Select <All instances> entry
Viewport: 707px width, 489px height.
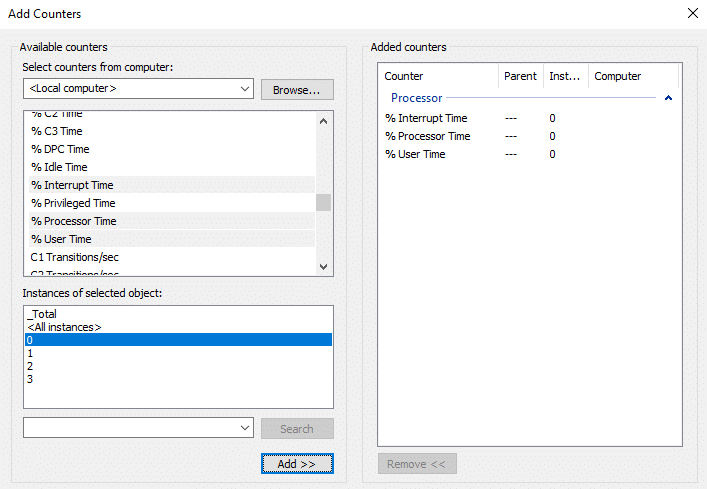[x=65, y=327]
